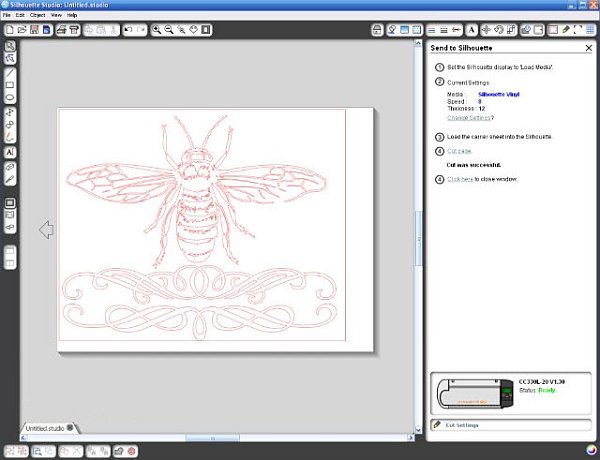Click the Print icon in toolbar
Viewport: 600px width, 460px height.
[62, 31]
